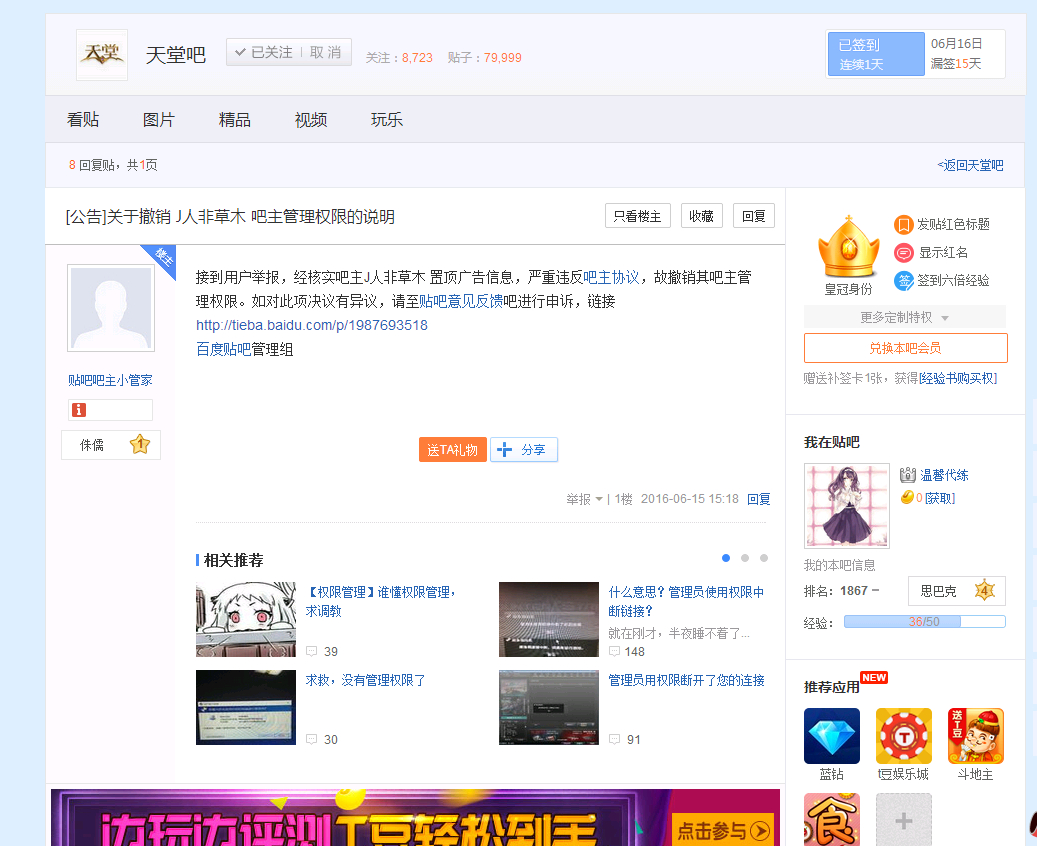This screenshot has height=846, width=1037.
Task: Click the red NEW badge by 推荐应用
Action: [874, 678]
